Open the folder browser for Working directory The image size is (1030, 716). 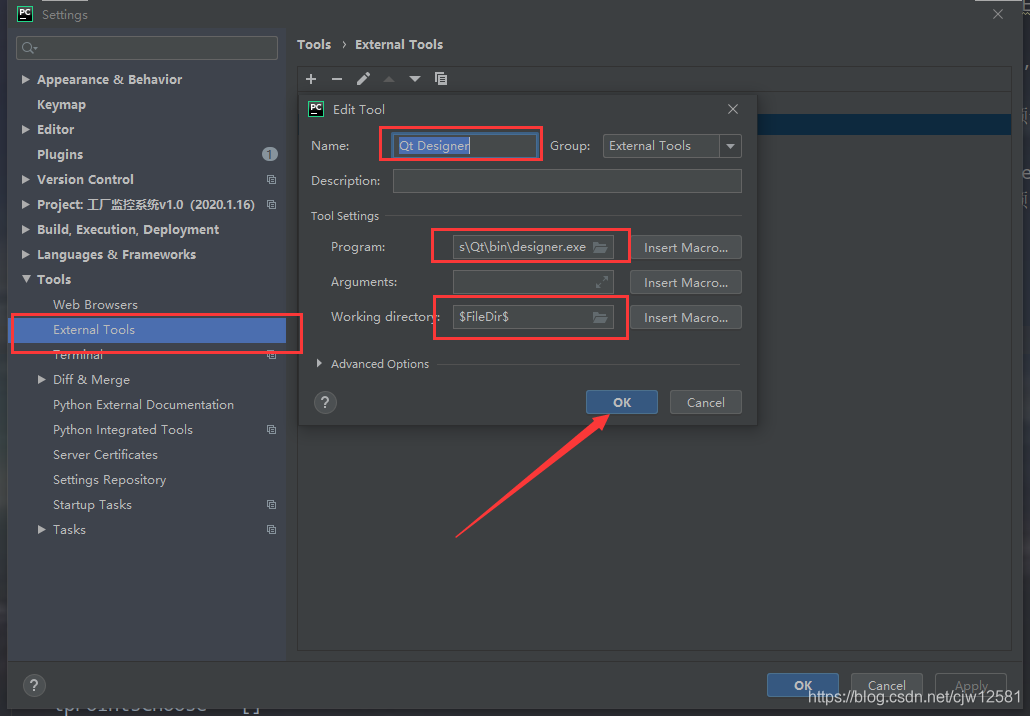600,316
